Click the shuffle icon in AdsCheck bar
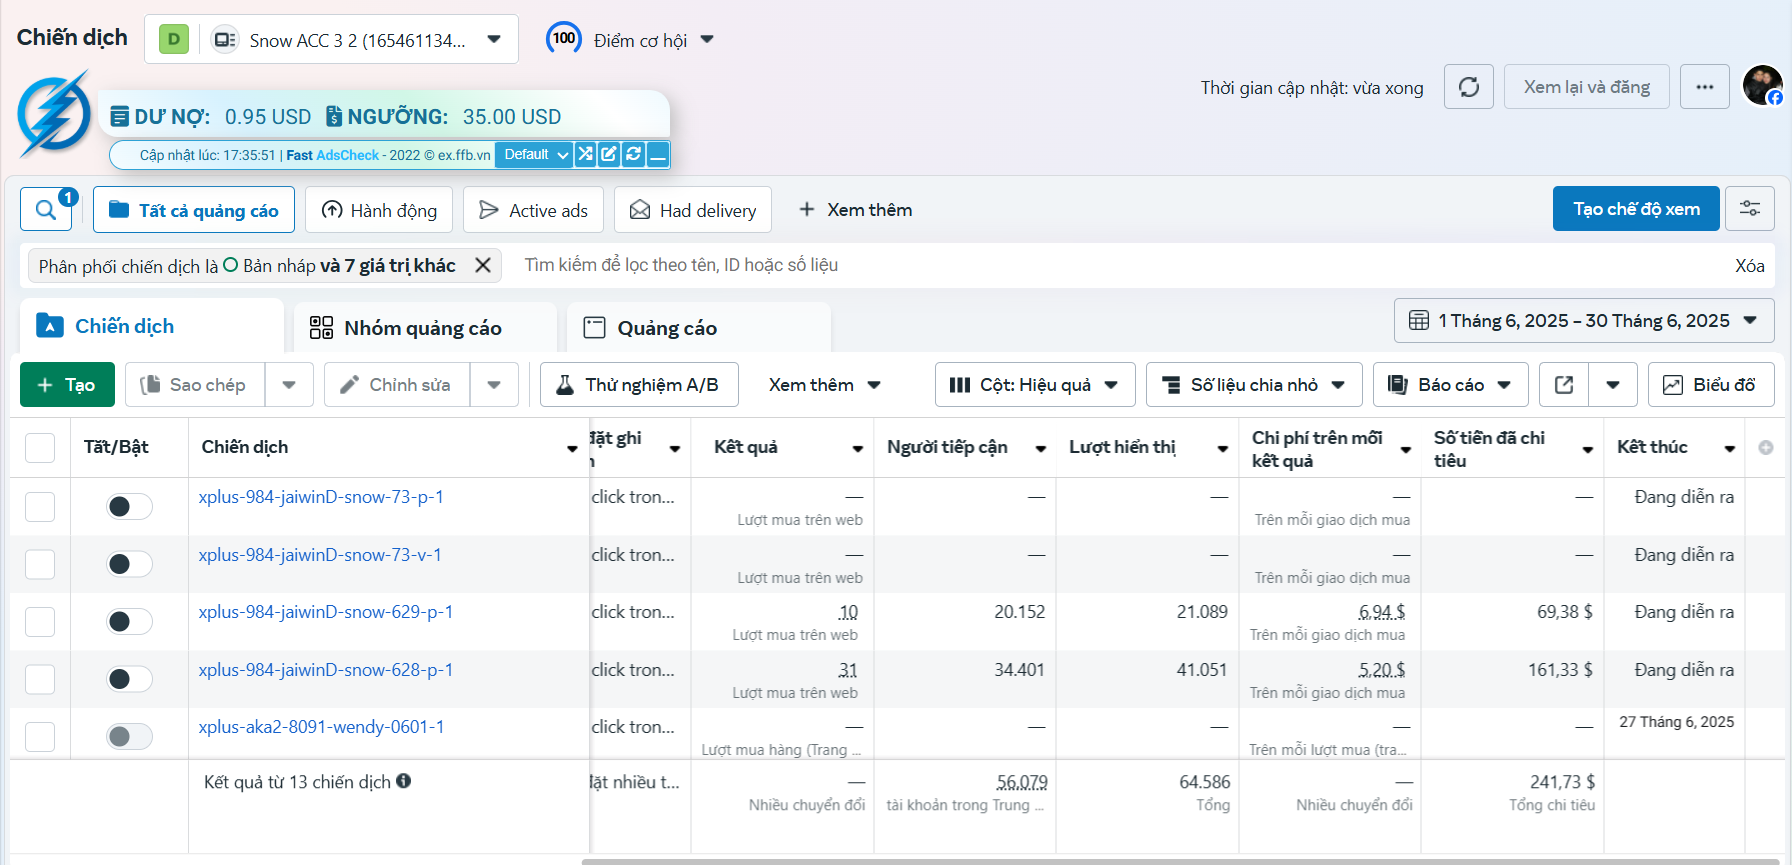 pyautogui.click(x=585, y=154)
